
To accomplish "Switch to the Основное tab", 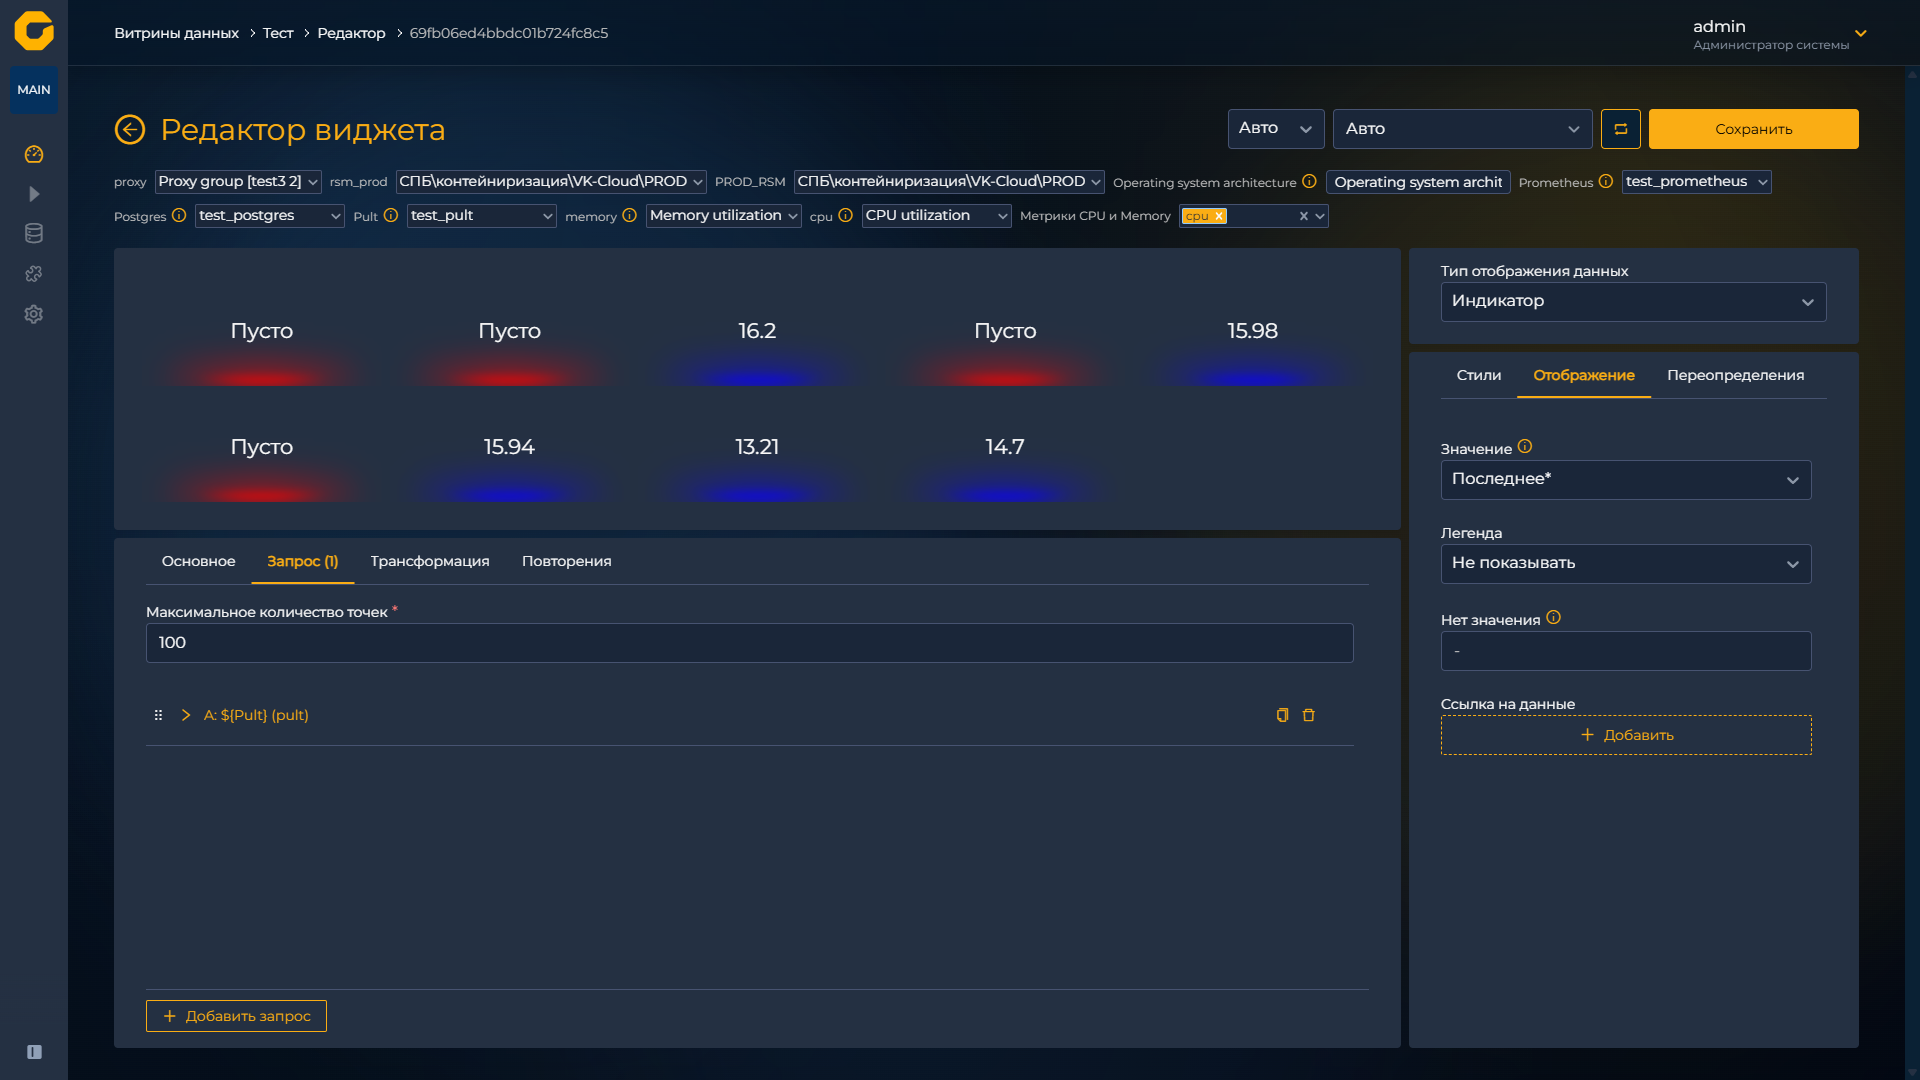I will click(198, 562).
